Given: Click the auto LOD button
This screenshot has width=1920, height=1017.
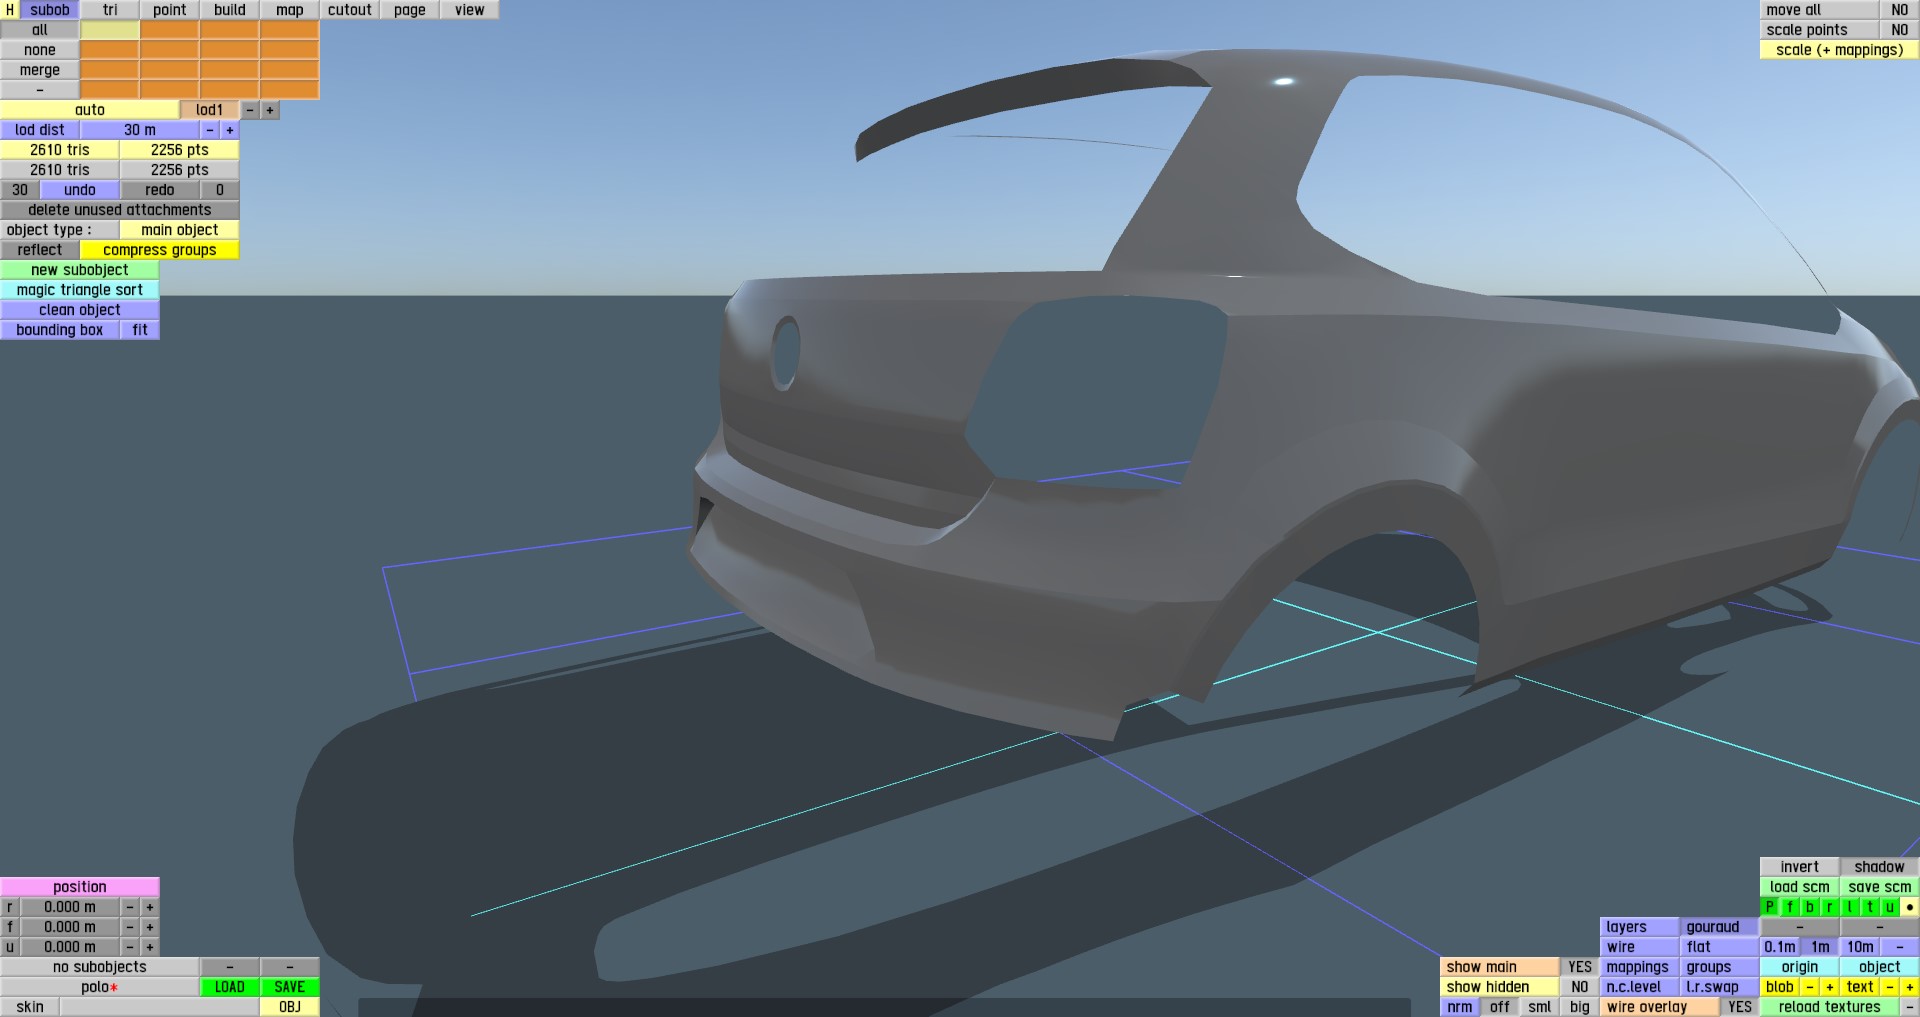Looking at the screenshot, I should click(x=90, y=110).
